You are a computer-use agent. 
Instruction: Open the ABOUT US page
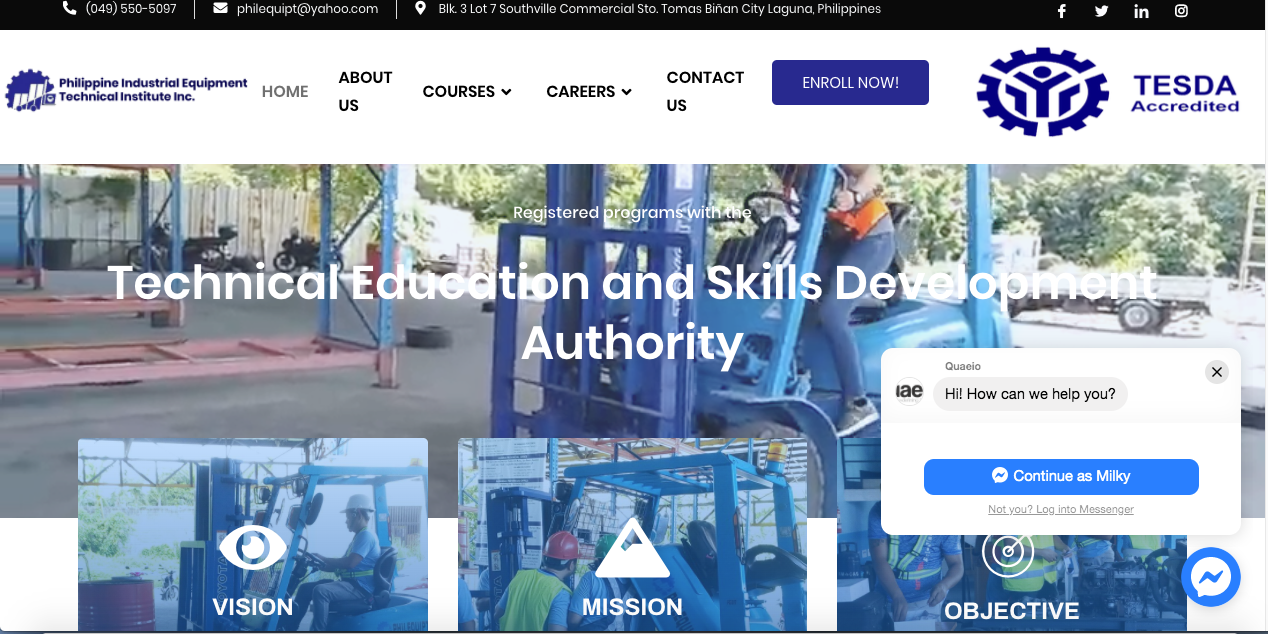pyautogui.click(x=365, y=91)
